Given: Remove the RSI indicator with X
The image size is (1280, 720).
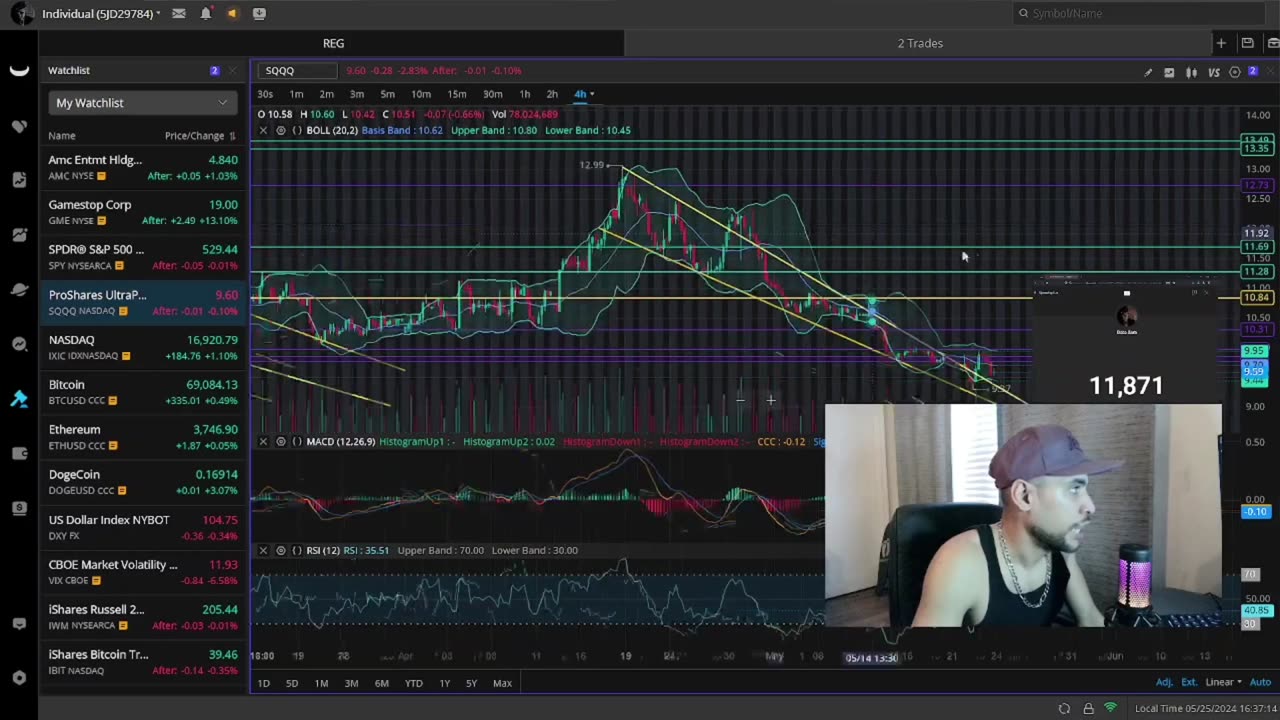Looking at the screenshot, I should (x=263, y=550).
